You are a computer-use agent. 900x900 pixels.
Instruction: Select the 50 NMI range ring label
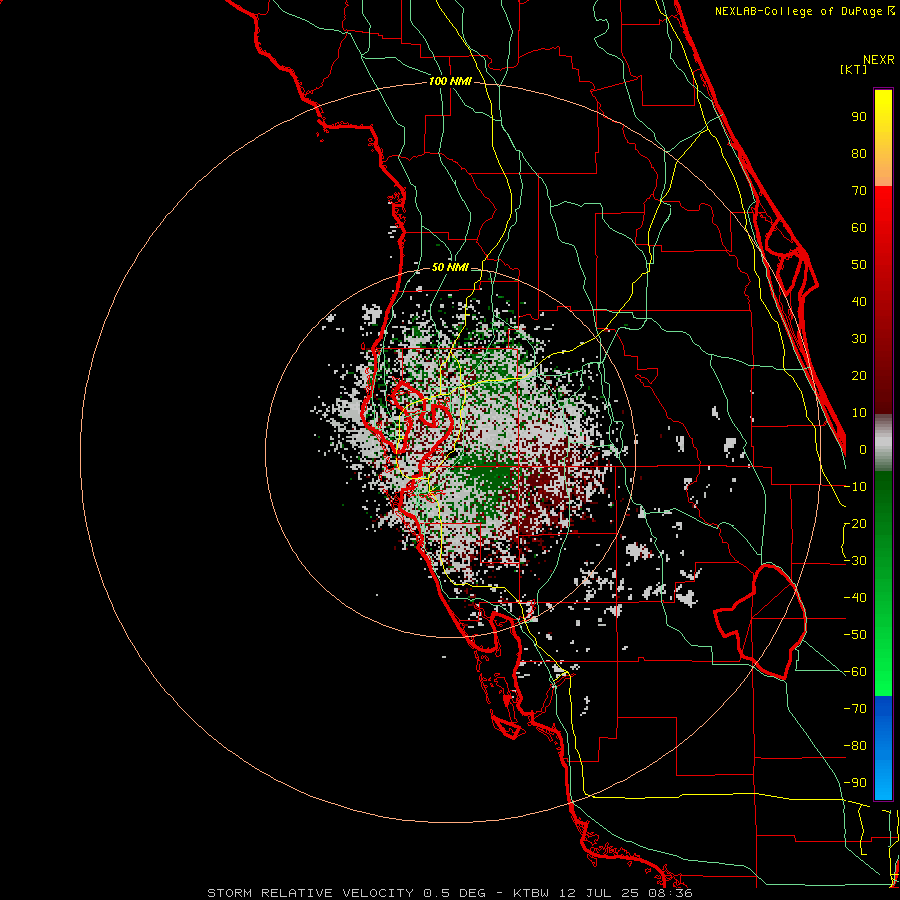tap(449, 267)
